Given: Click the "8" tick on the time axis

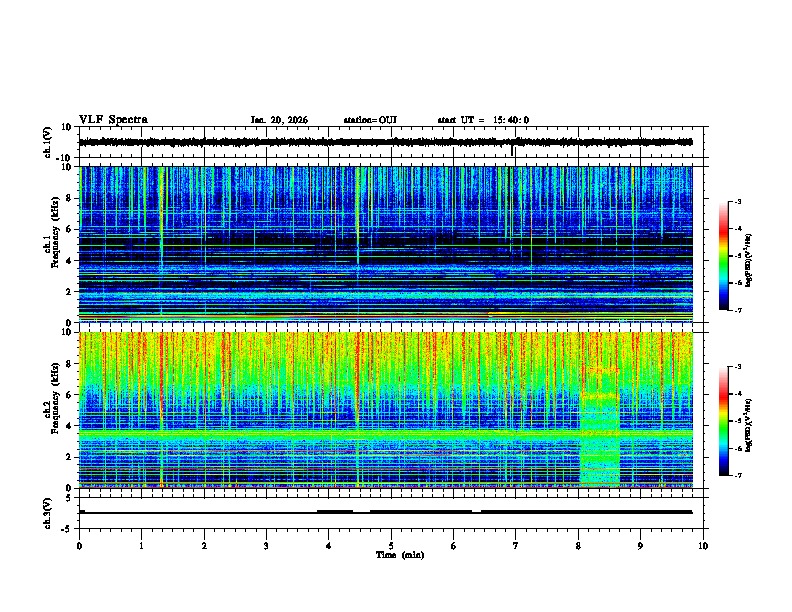Looking at the screenshot, I should 578,545.
